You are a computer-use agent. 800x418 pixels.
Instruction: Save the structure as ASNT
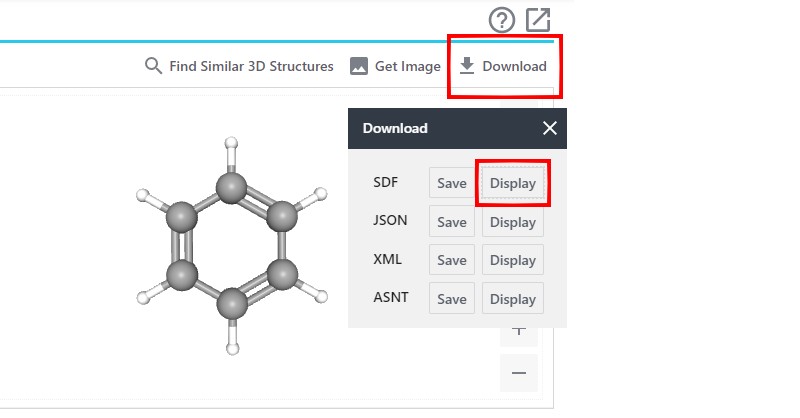[452, 299]
